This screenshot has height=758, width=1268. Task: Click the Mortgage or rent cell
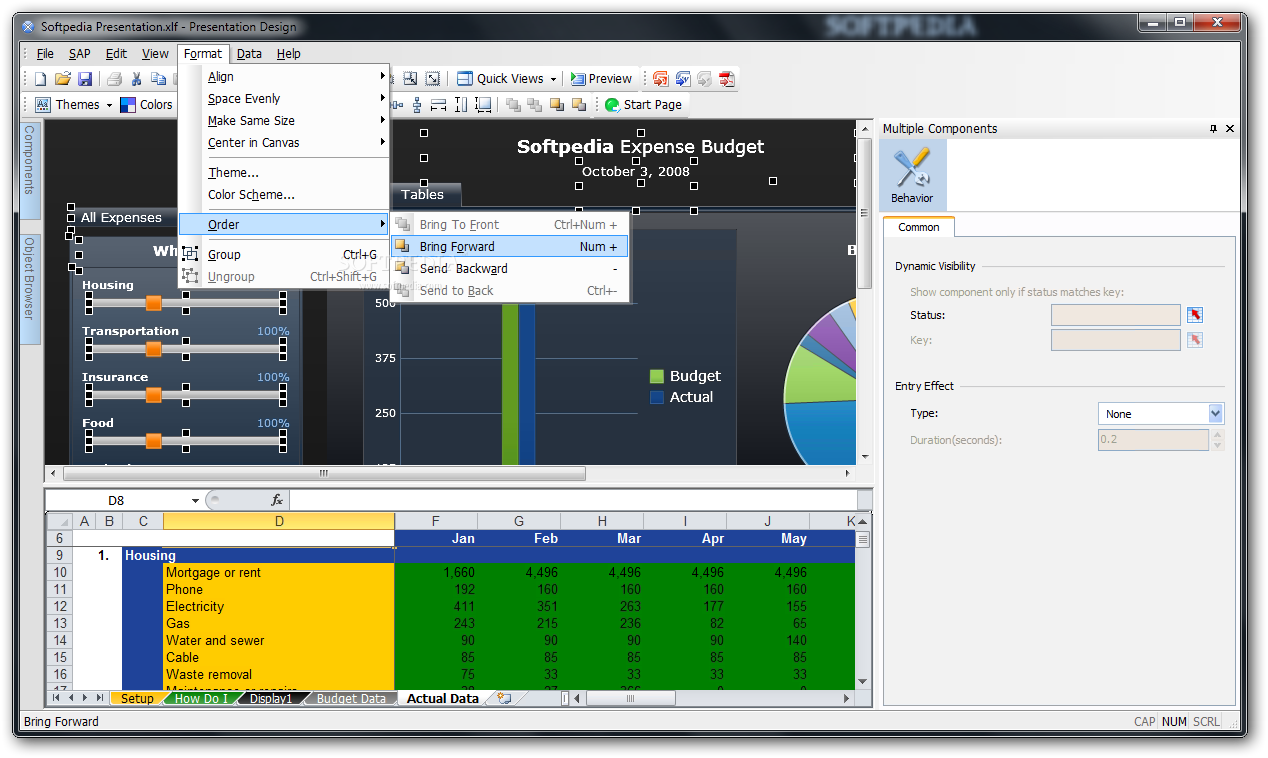279,573
